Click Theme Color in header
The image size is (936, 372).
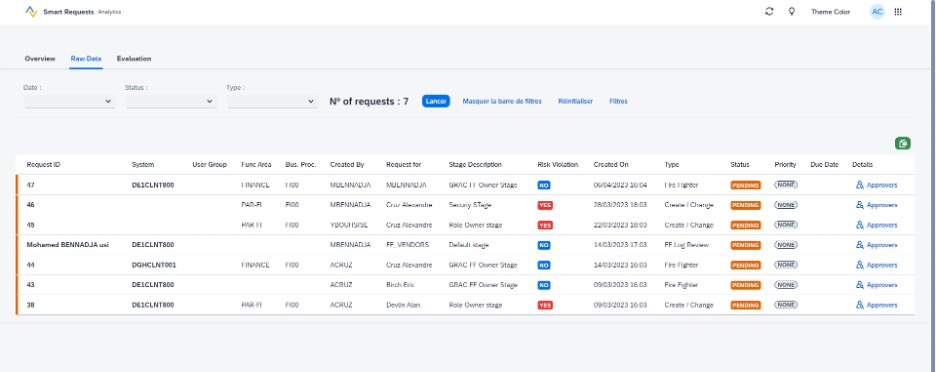point(830,12)
